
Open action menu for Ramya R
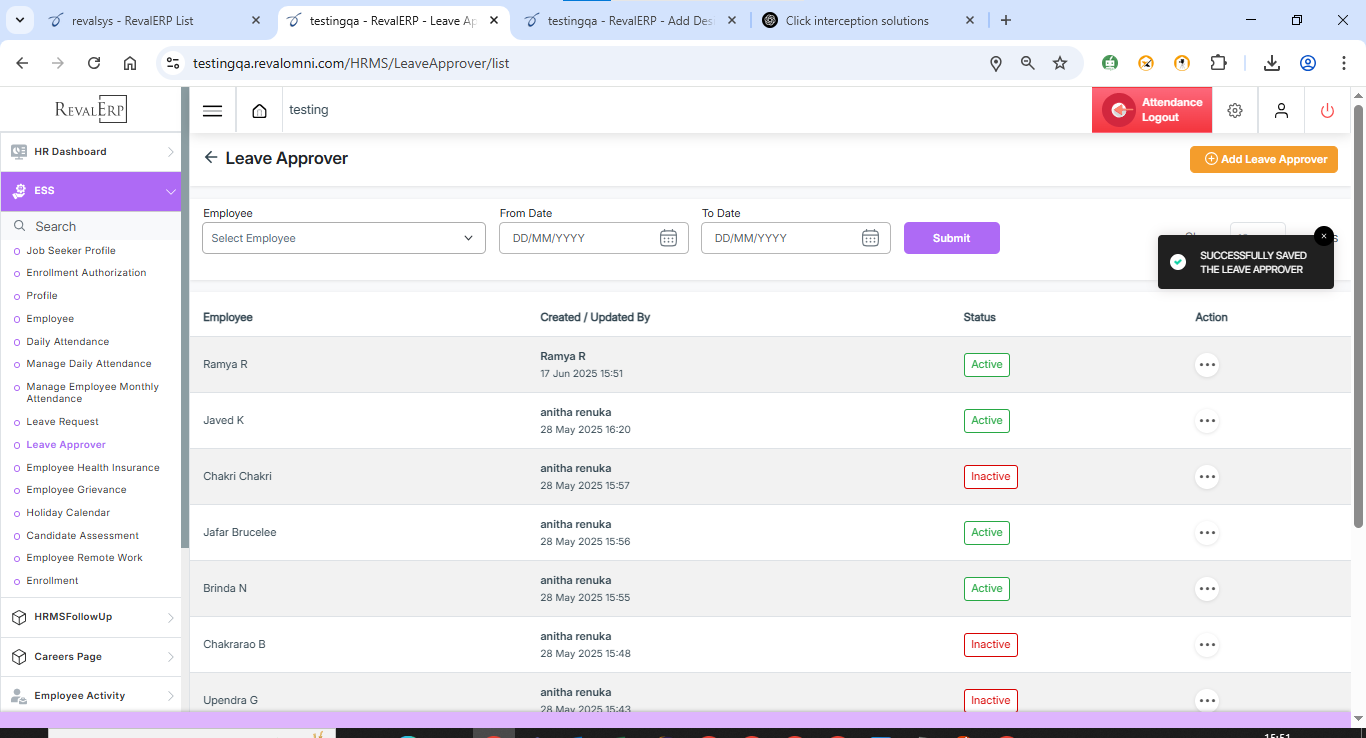pyautogui.click(x=1207, y=365)
